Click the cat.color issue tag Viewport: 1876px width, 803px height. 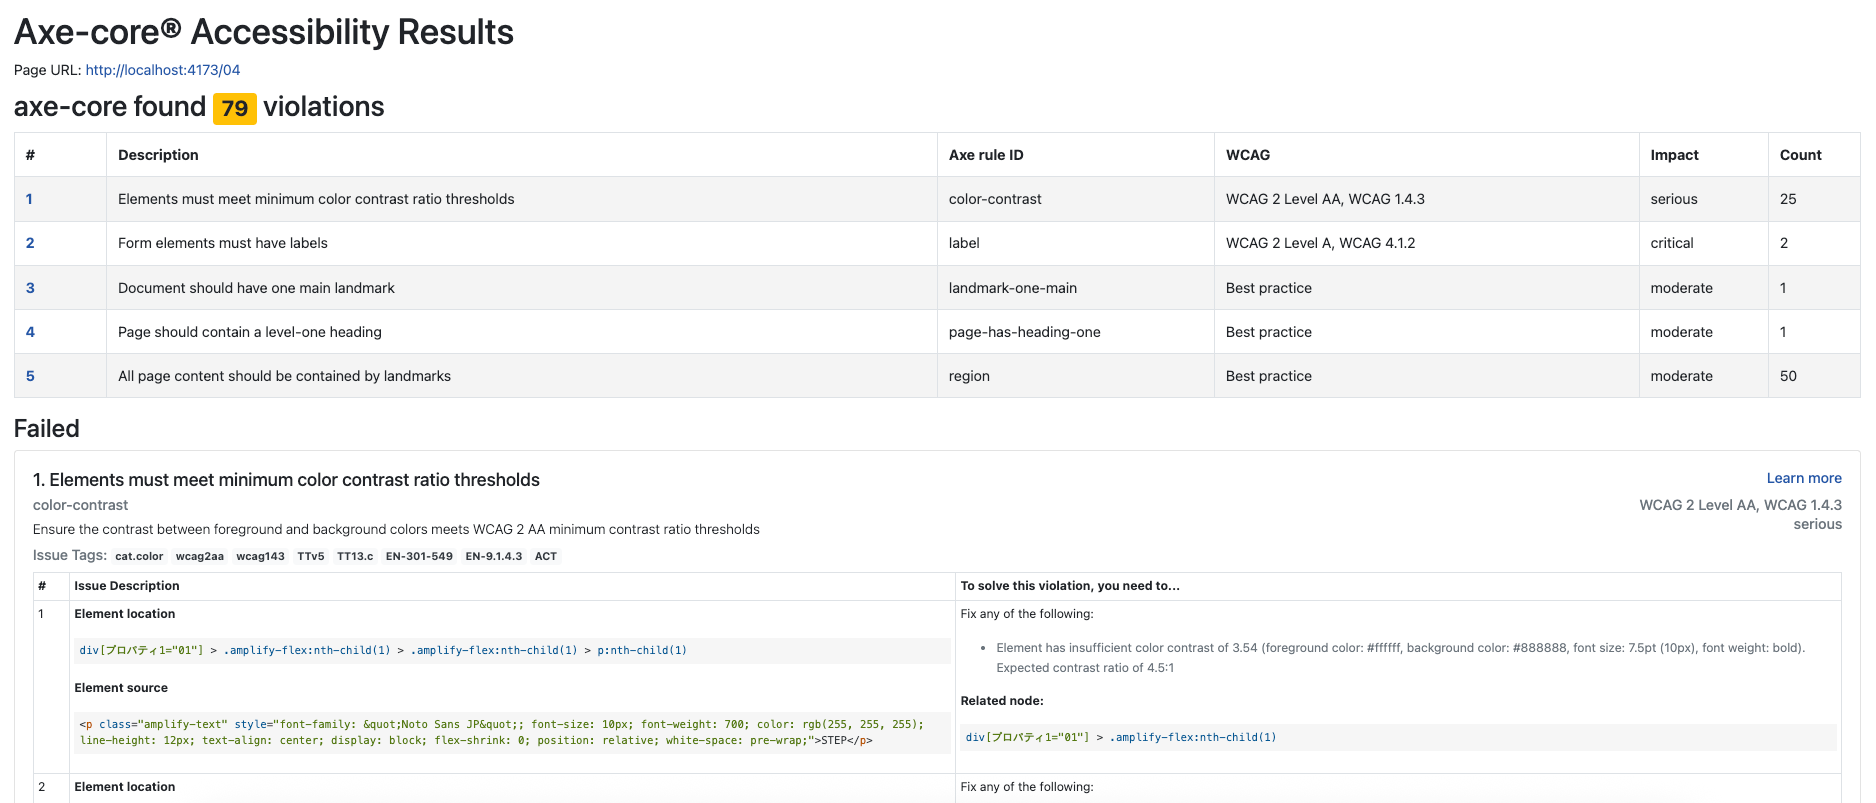coord(139,556)
